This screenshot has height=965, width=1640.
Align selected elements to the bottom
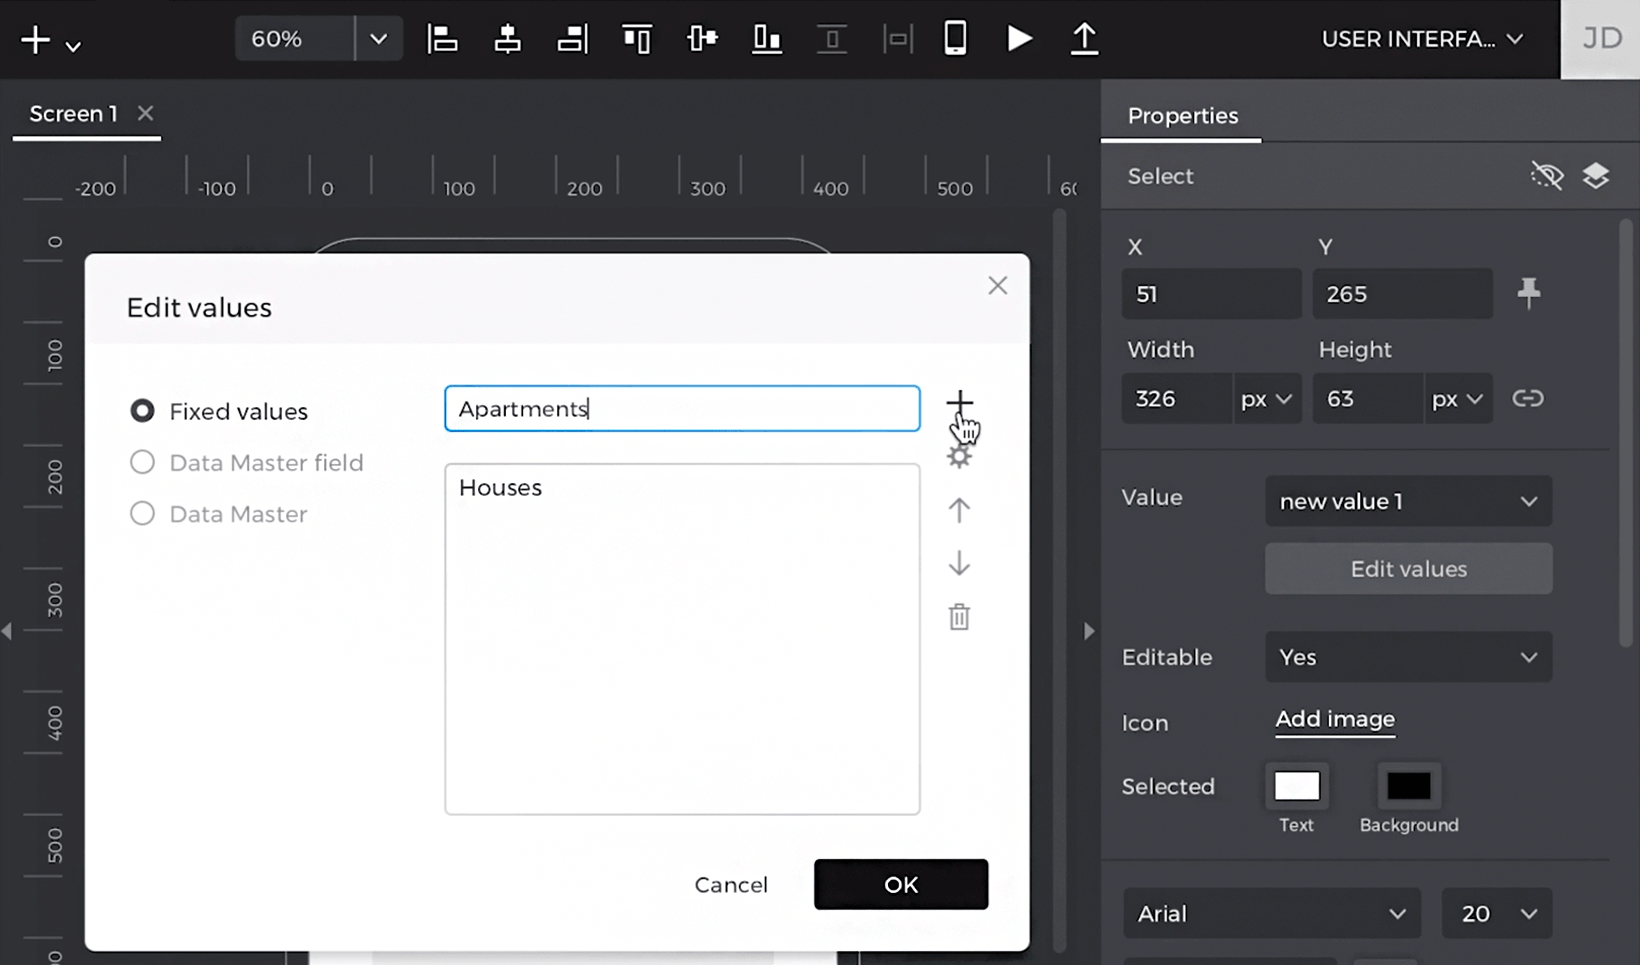[x=767, y=39]
